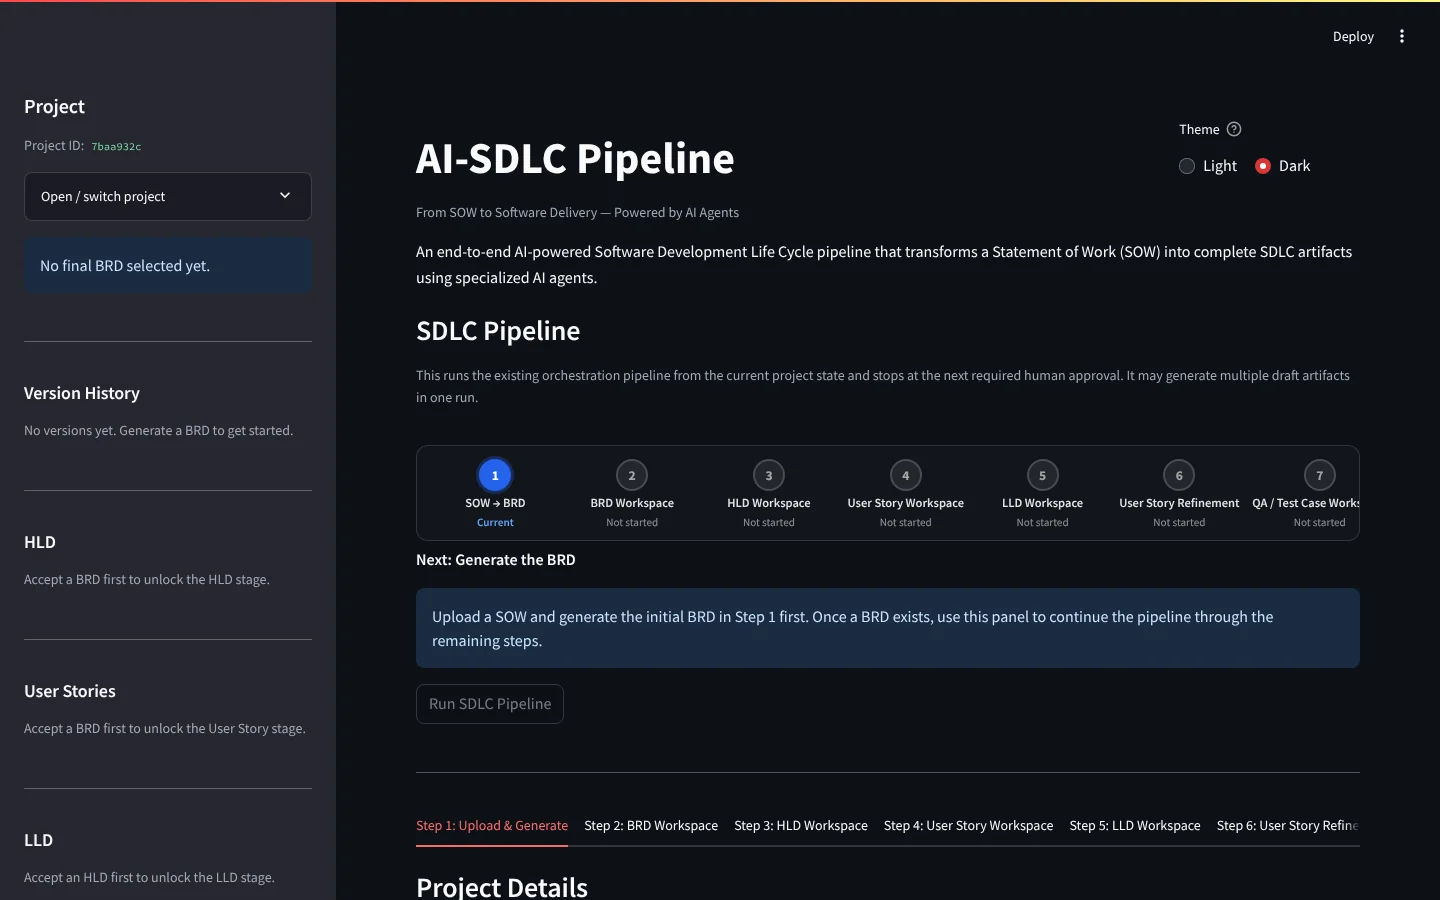Click the Project Details heading
1440x900 pixels.
(x=502, y=887)
